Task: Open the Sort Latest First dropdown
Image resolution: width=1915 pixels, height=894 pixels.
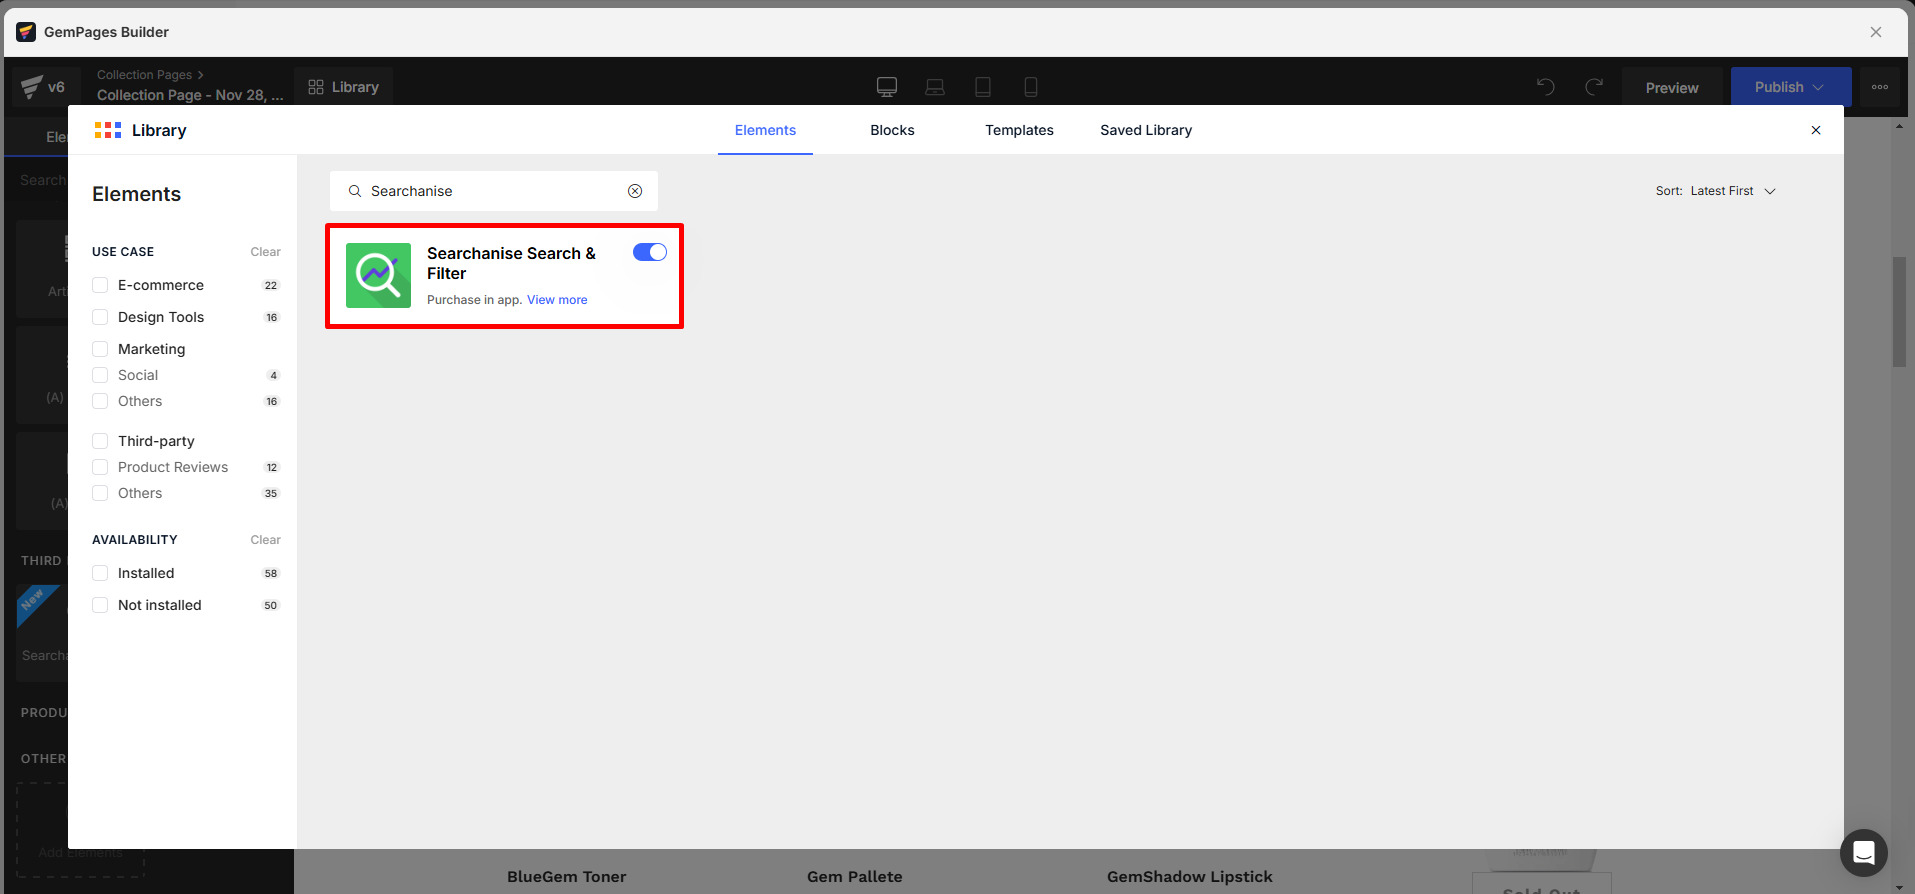Action: pyautogui.click(x=1716, y=191)
